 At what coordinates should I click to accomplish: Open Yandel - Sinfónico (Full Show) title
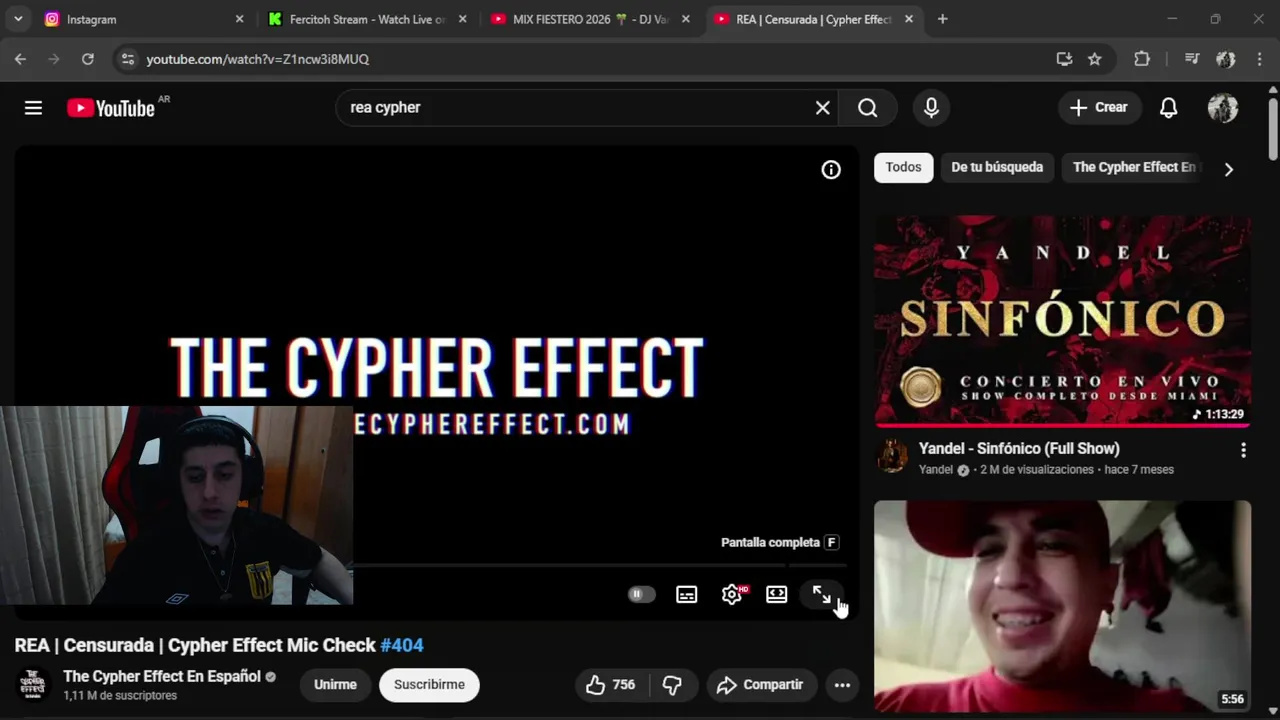(x=1019, y=449)
